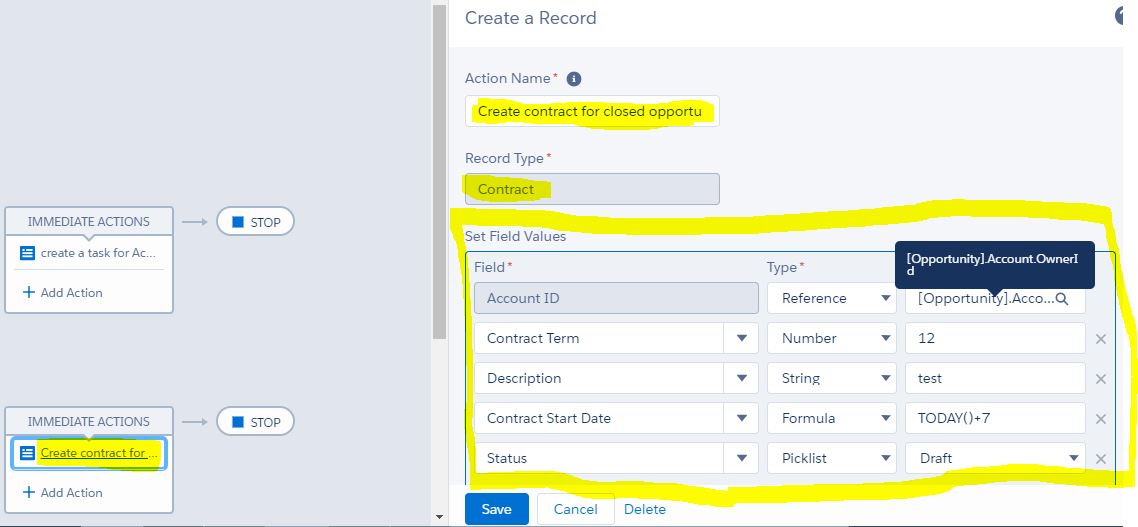Remove the Contract Term field row
This screenshot has width=1138, height=527.
(x=1101, y=339)
